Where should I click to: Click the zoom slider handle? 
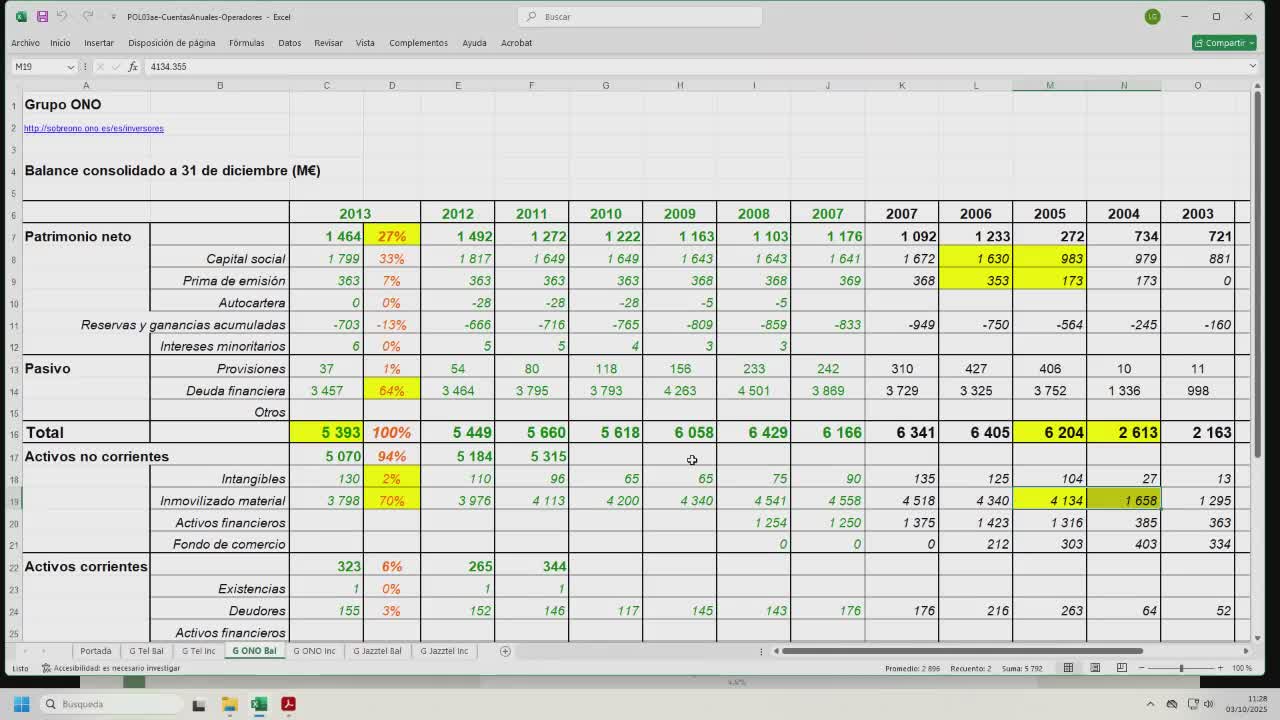1181,668
